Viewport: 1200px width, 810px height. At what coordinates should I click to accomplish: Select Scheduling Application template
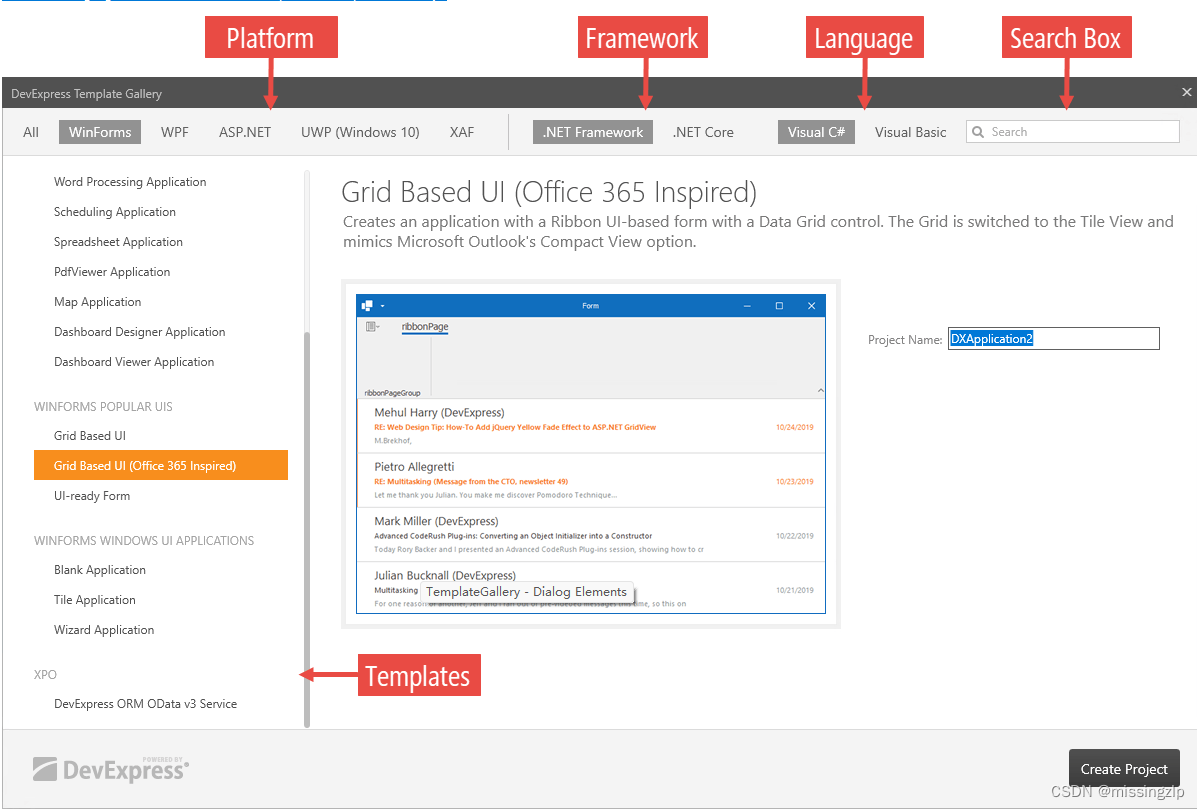pos(115,212)
